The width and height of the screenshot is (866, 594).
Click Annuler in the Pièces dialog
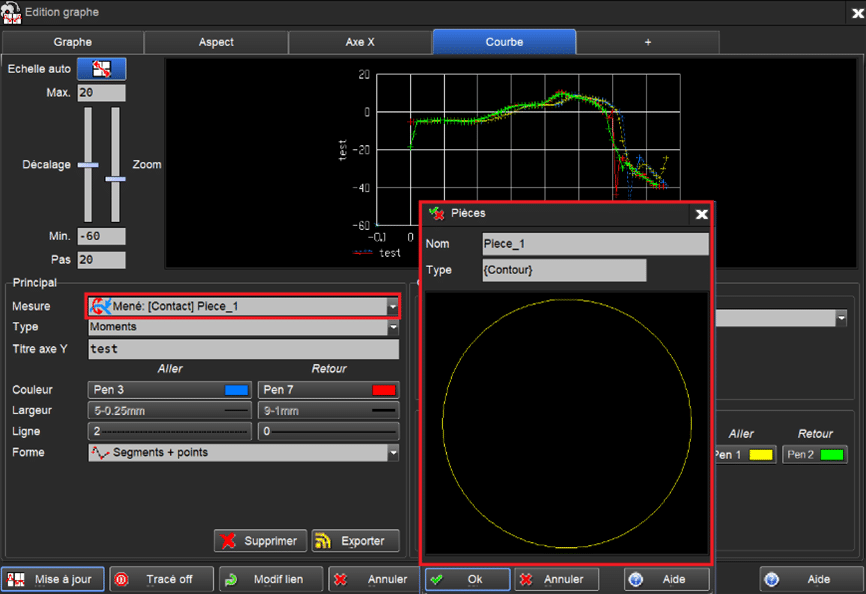pos(555,579)
